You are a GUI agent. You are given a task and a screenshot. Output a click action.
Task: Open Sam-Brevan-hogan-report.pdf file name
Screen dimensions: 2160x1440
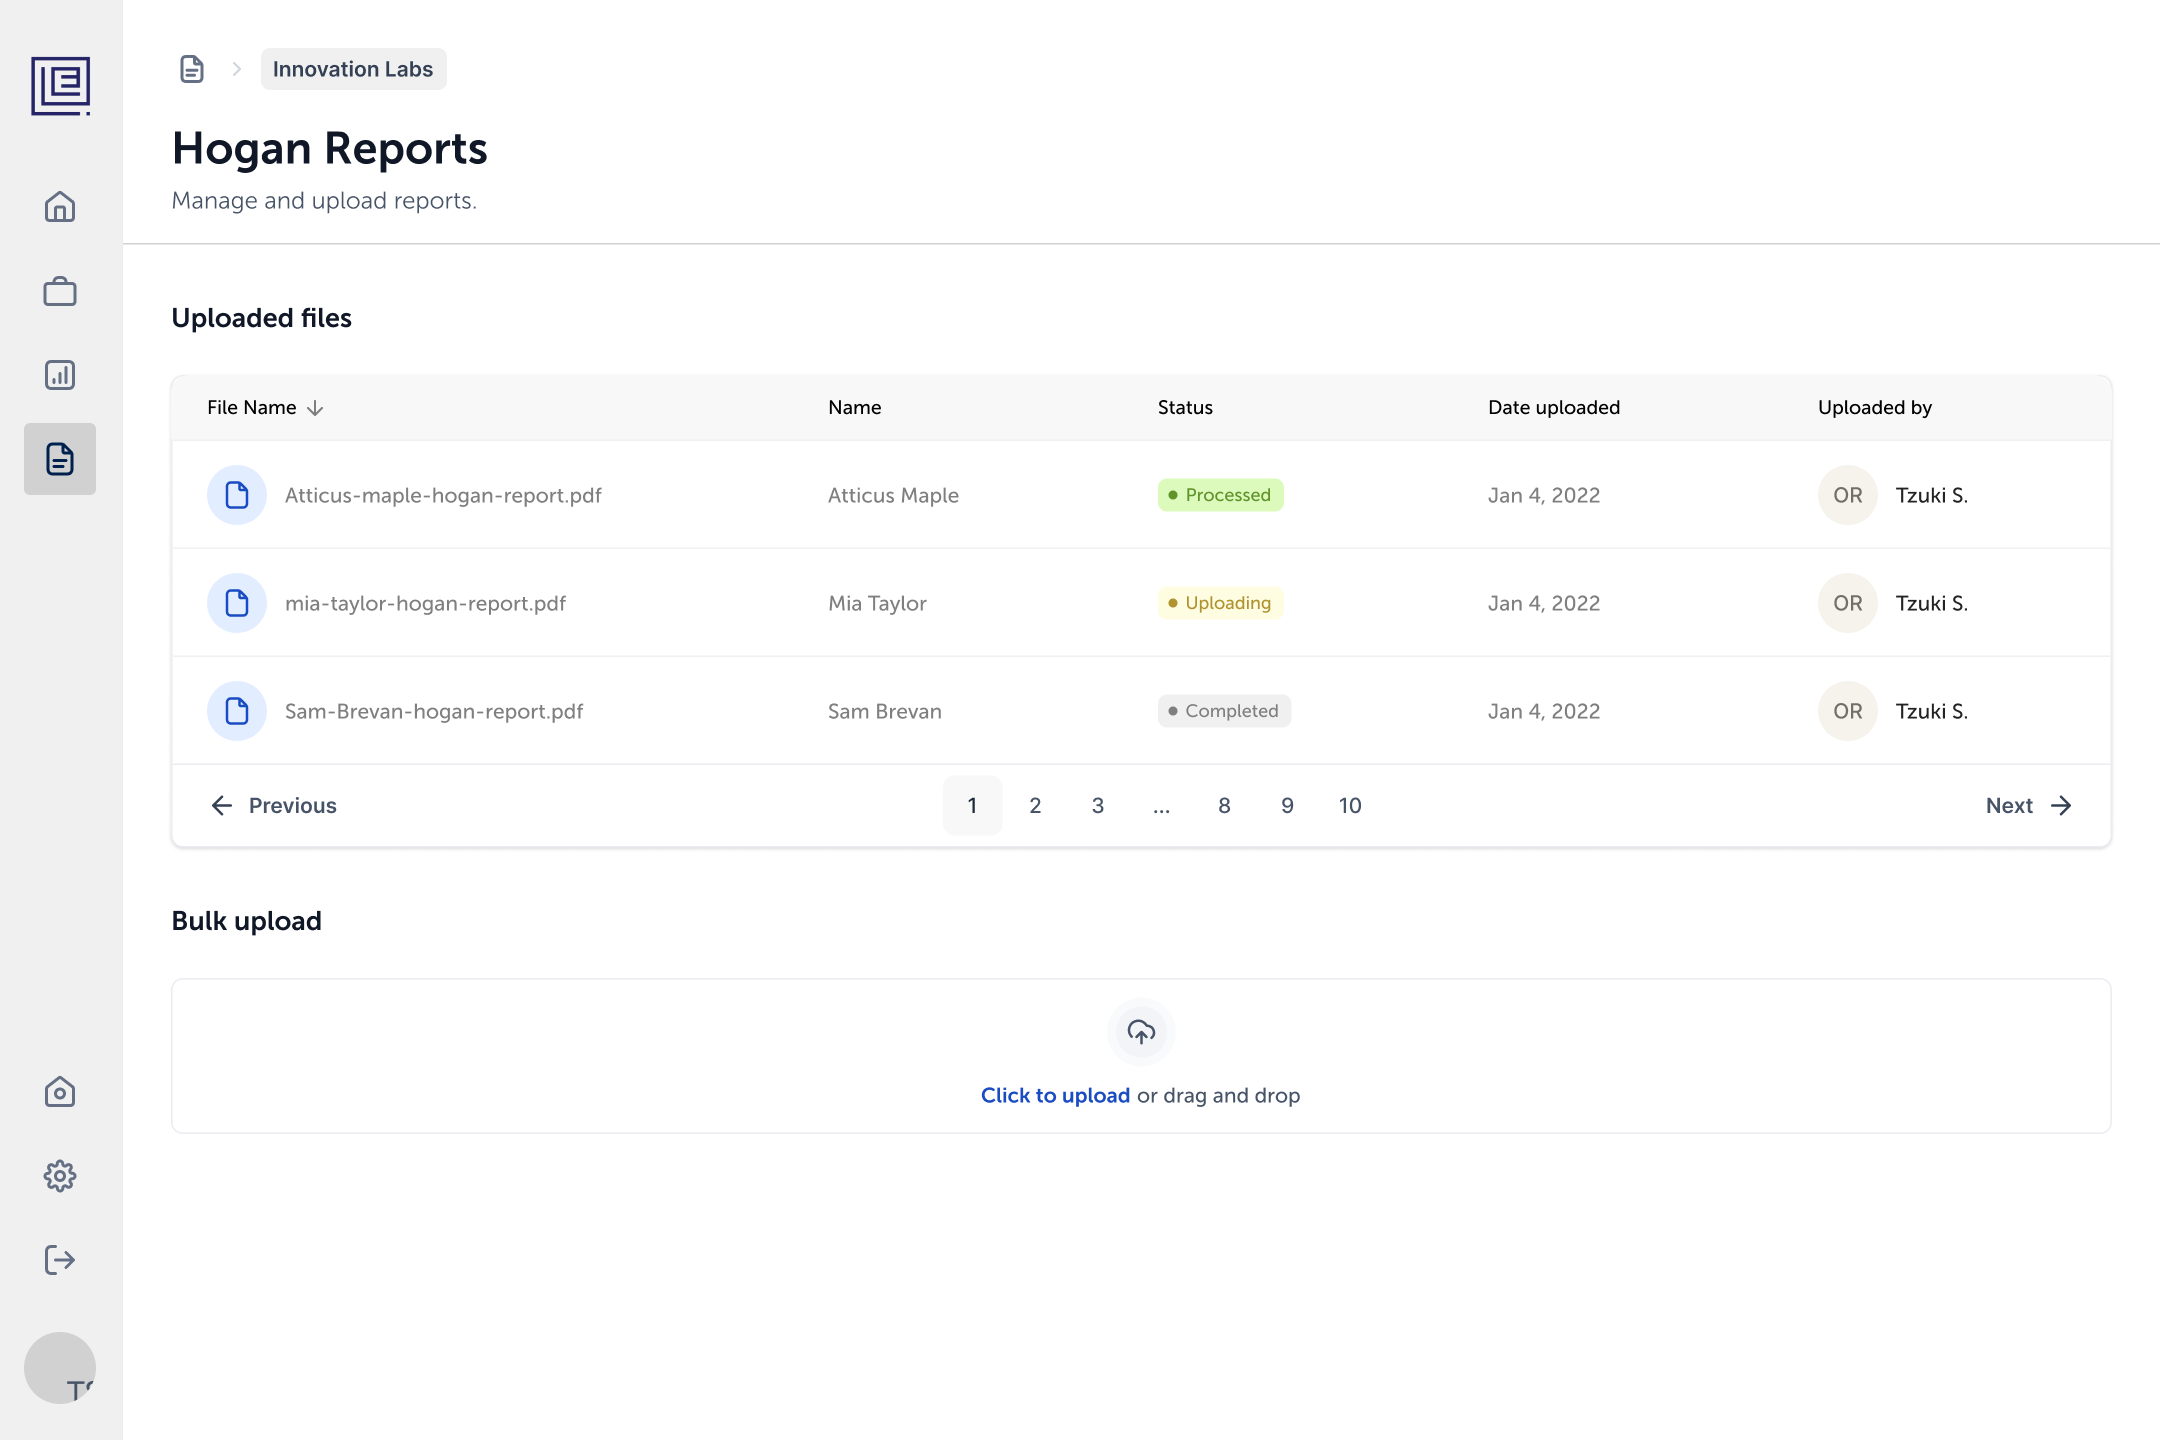[434, 712]
